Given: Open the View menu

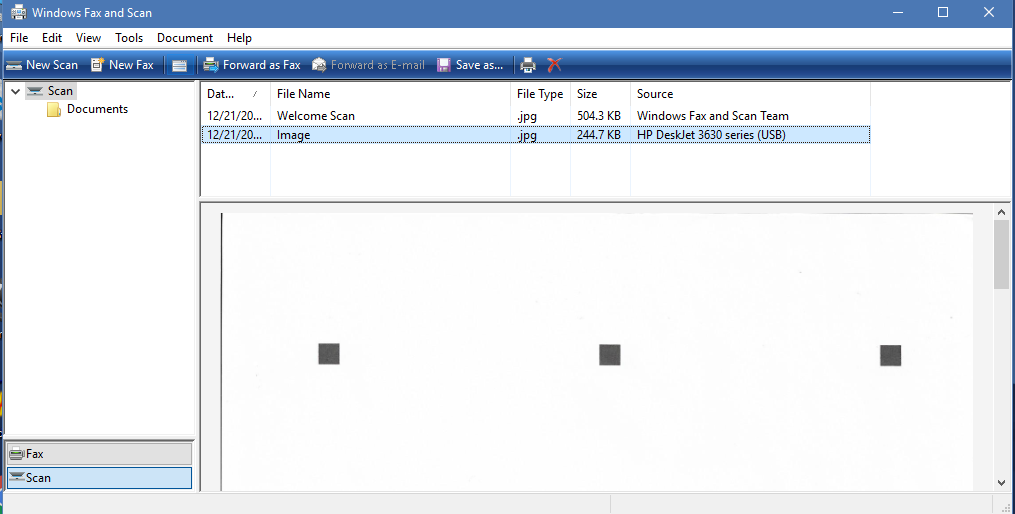Looking at the screenshot, I should coord(88,38).
